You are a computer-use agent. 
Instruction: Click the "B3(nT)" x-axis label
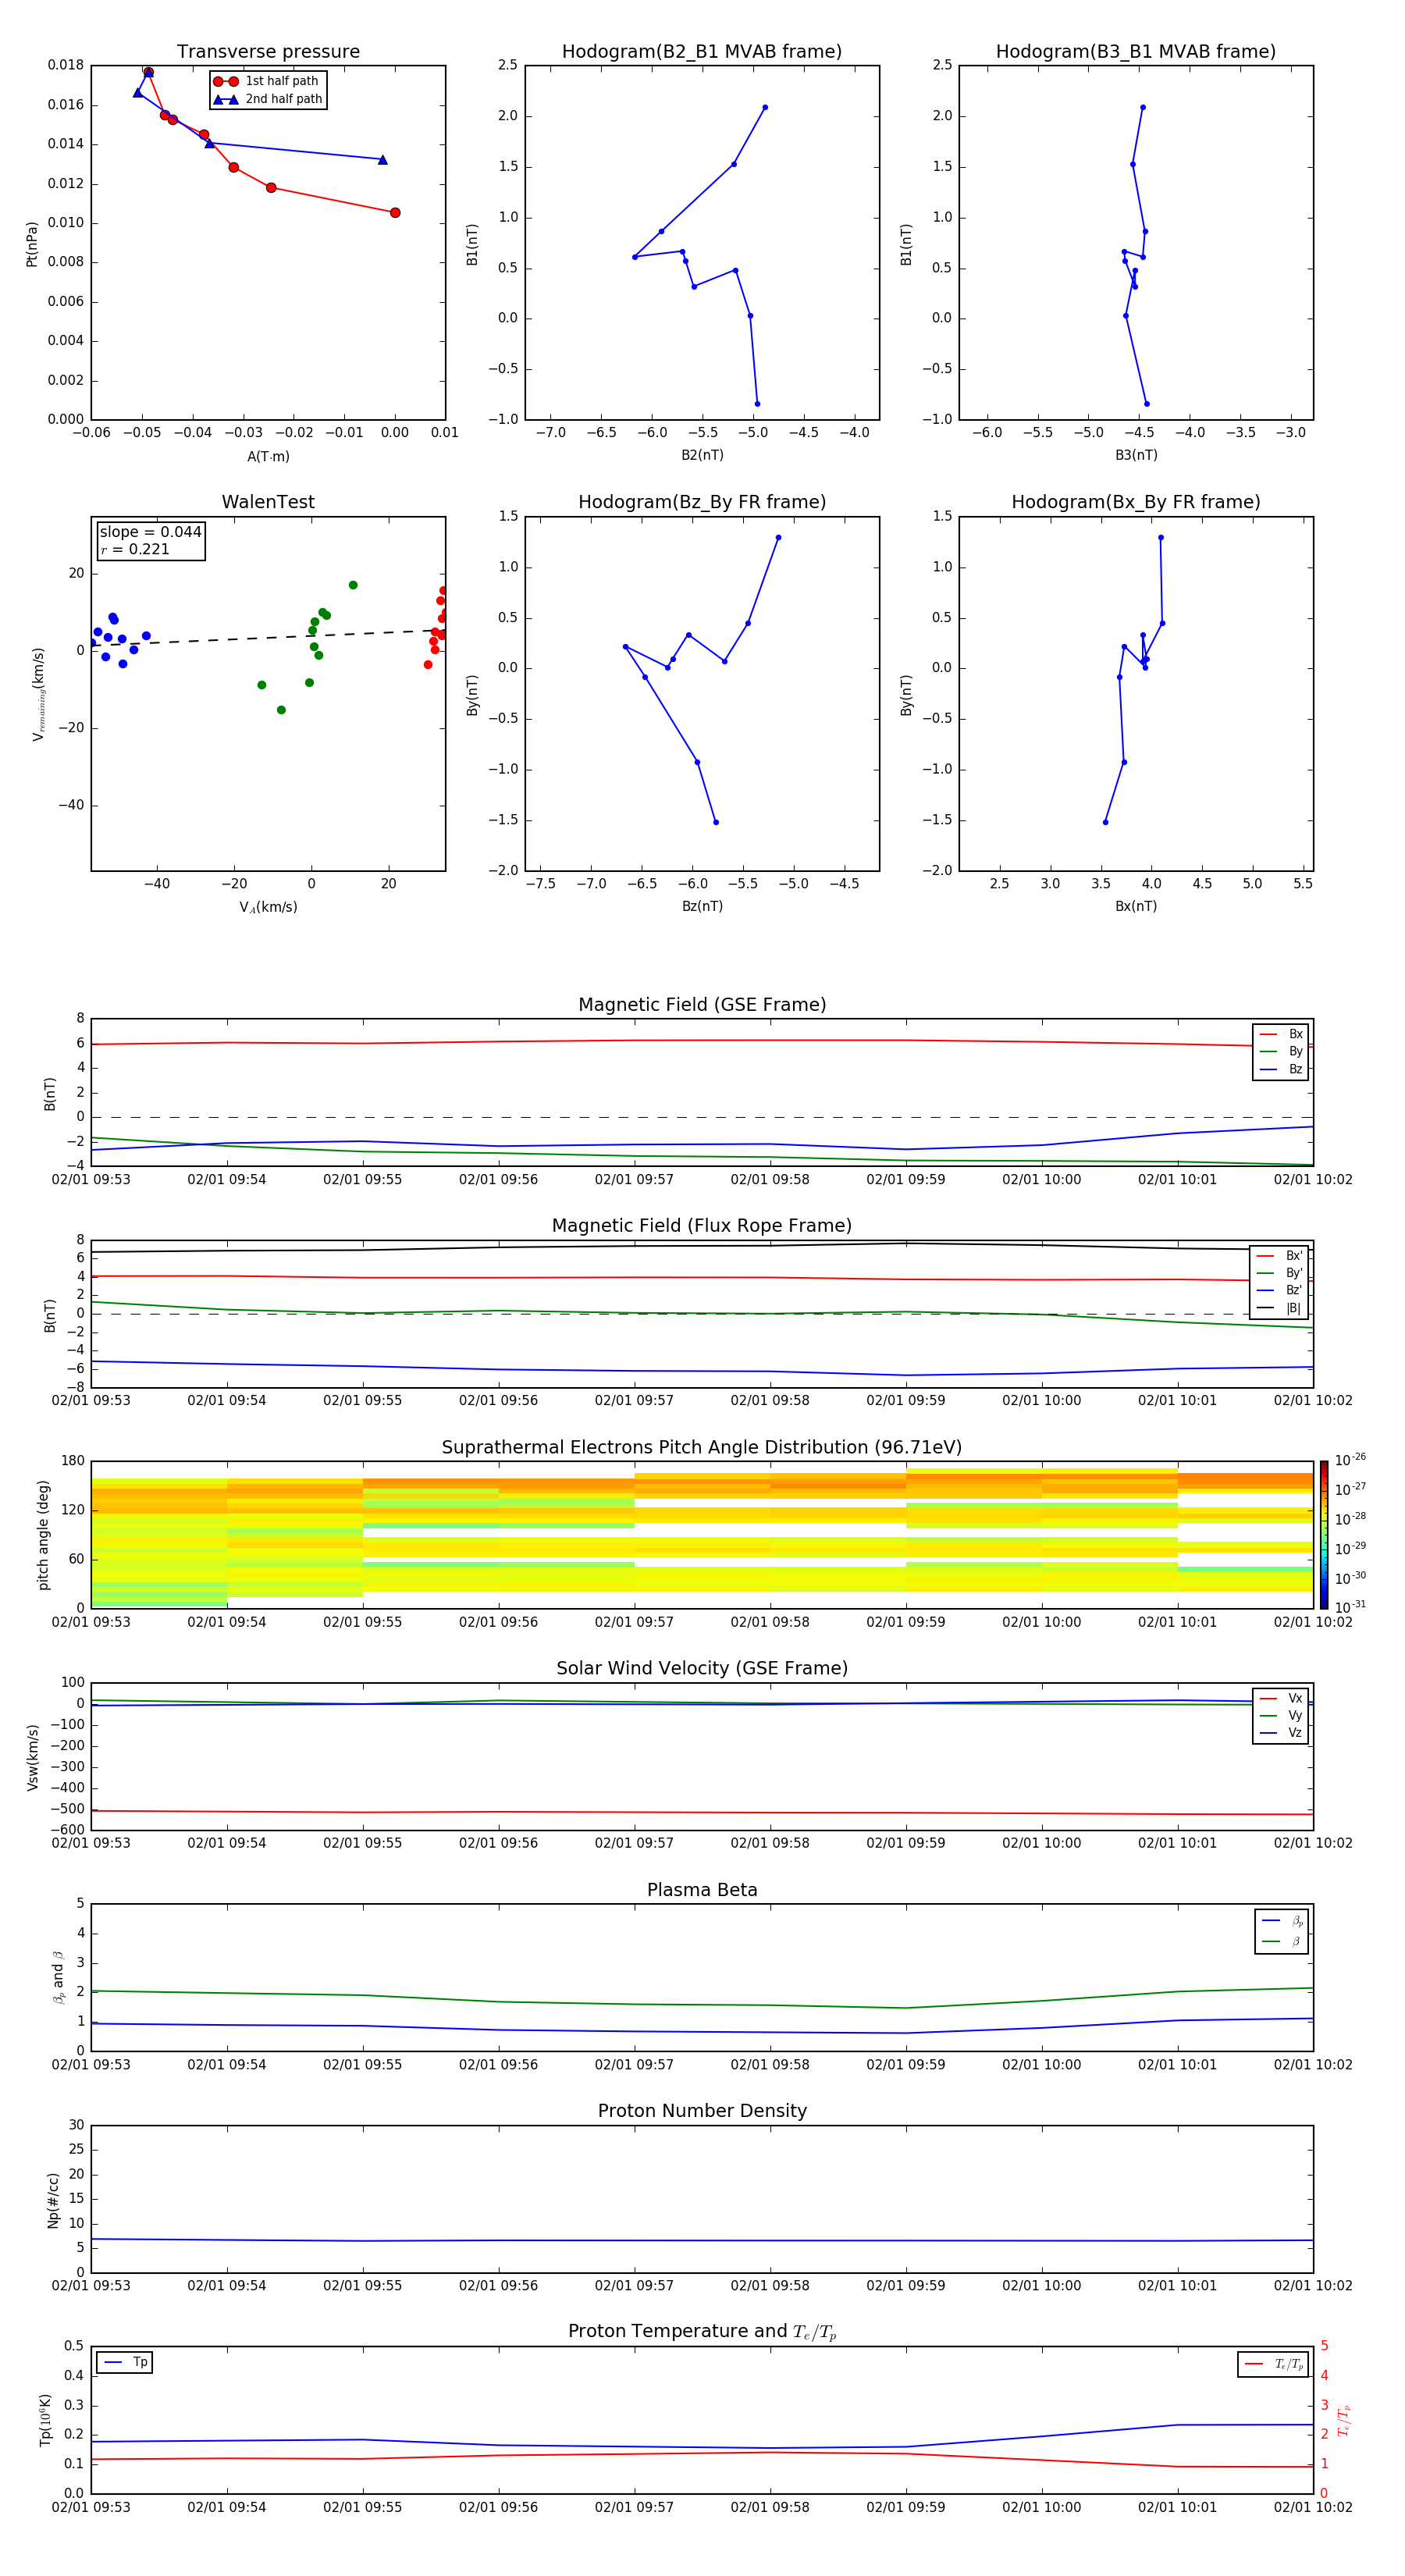[1136, 455]
